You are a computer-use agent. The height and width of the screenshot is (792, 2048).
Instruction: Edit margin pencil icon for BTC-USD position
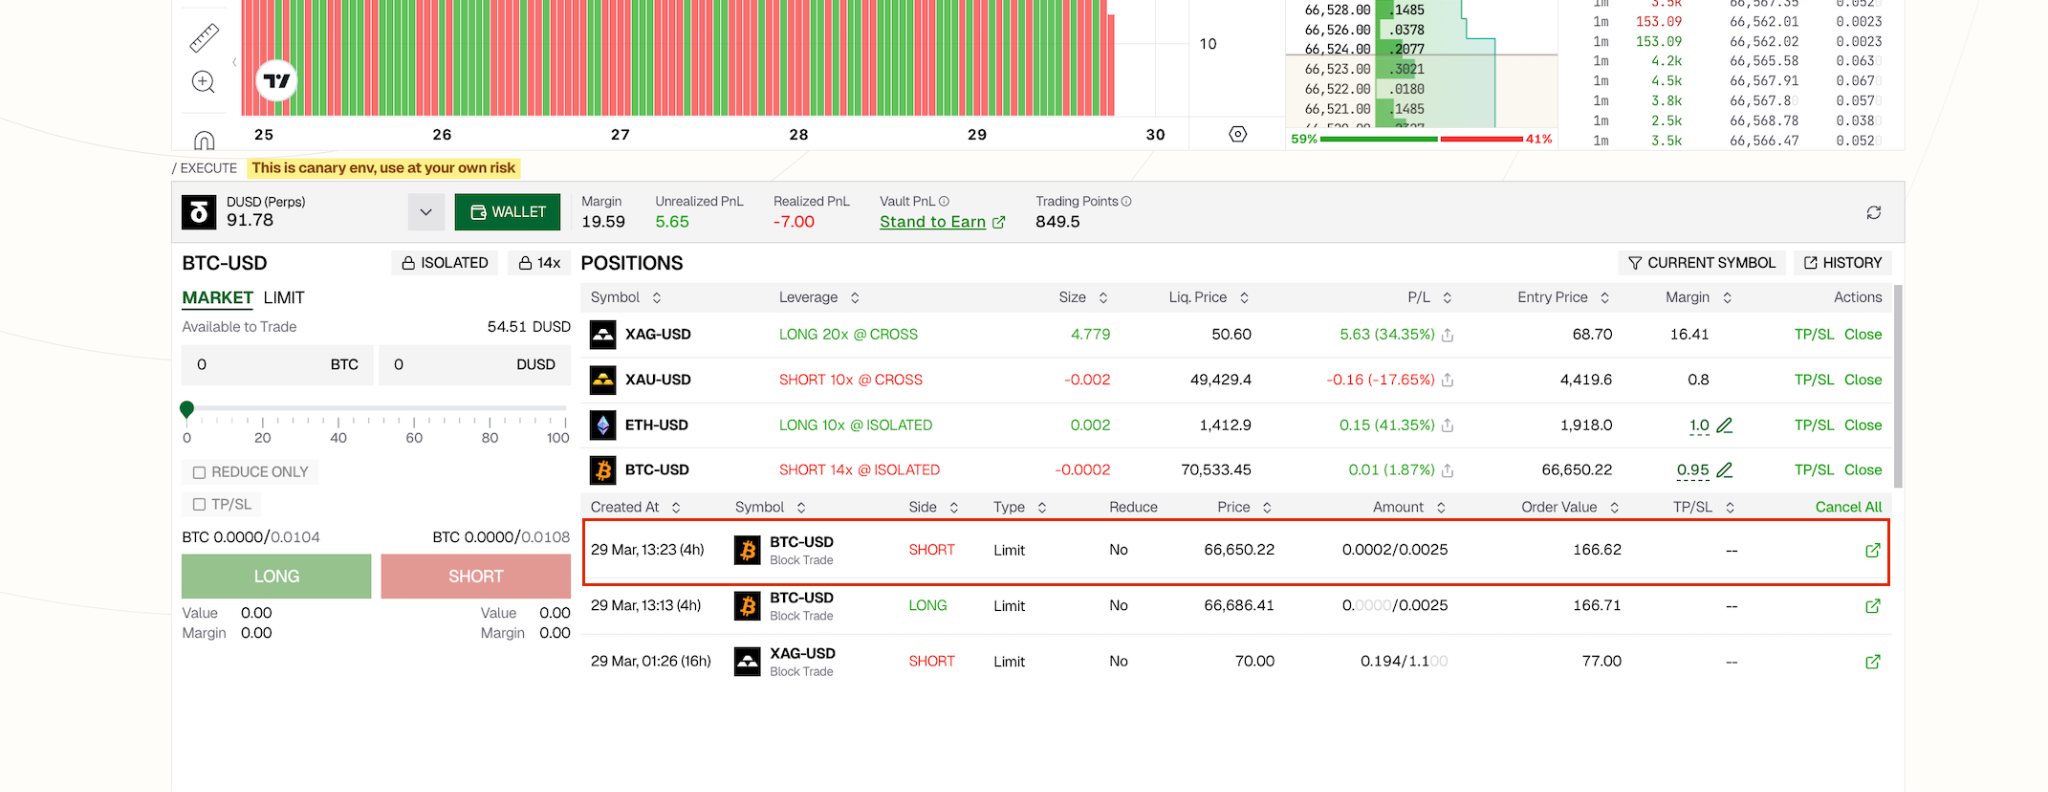click(x=1724, y=470)
